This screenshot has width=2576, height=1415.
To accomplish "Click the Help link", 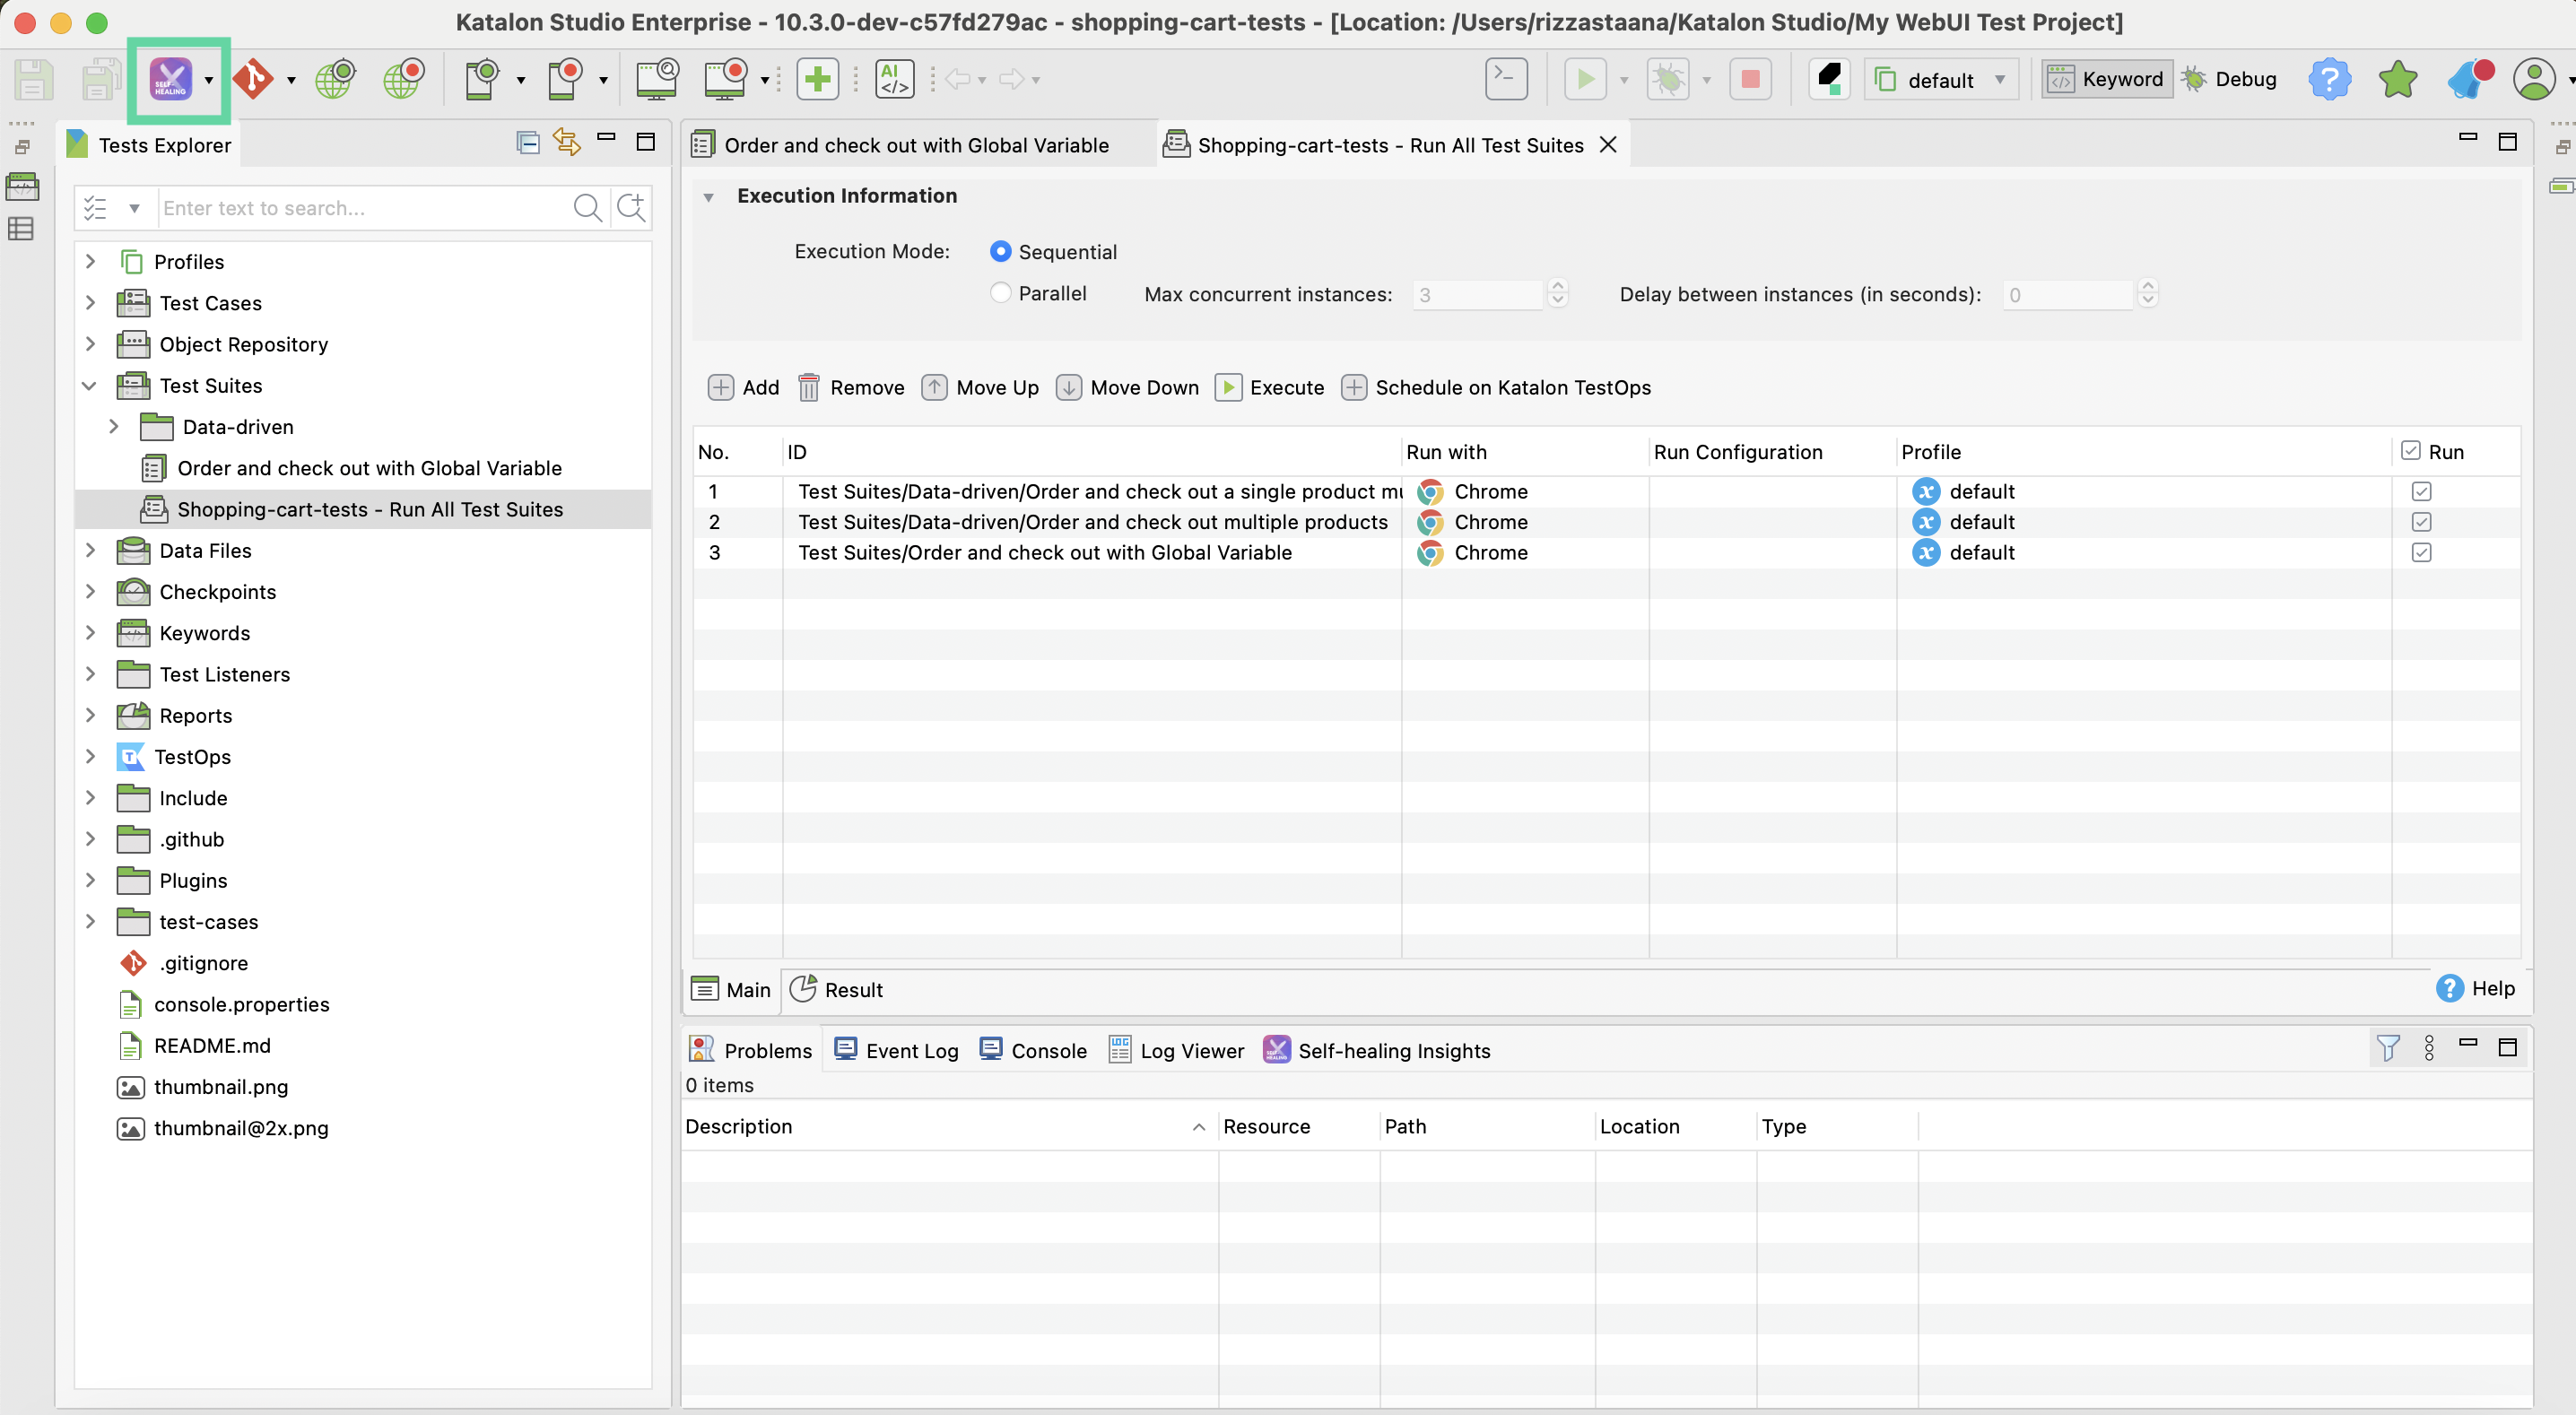I will click(2476, 988).
